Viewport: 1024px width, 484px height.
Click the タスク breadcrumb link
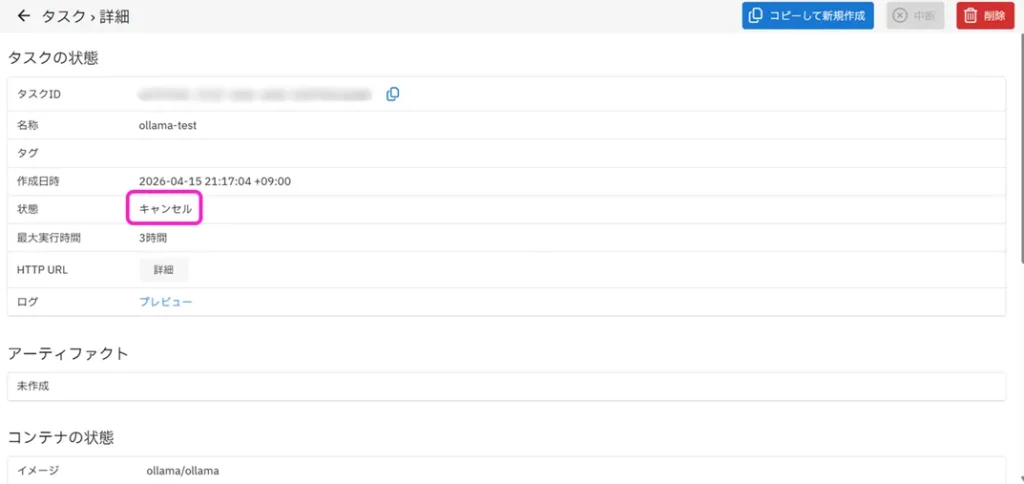pos(64,17)
